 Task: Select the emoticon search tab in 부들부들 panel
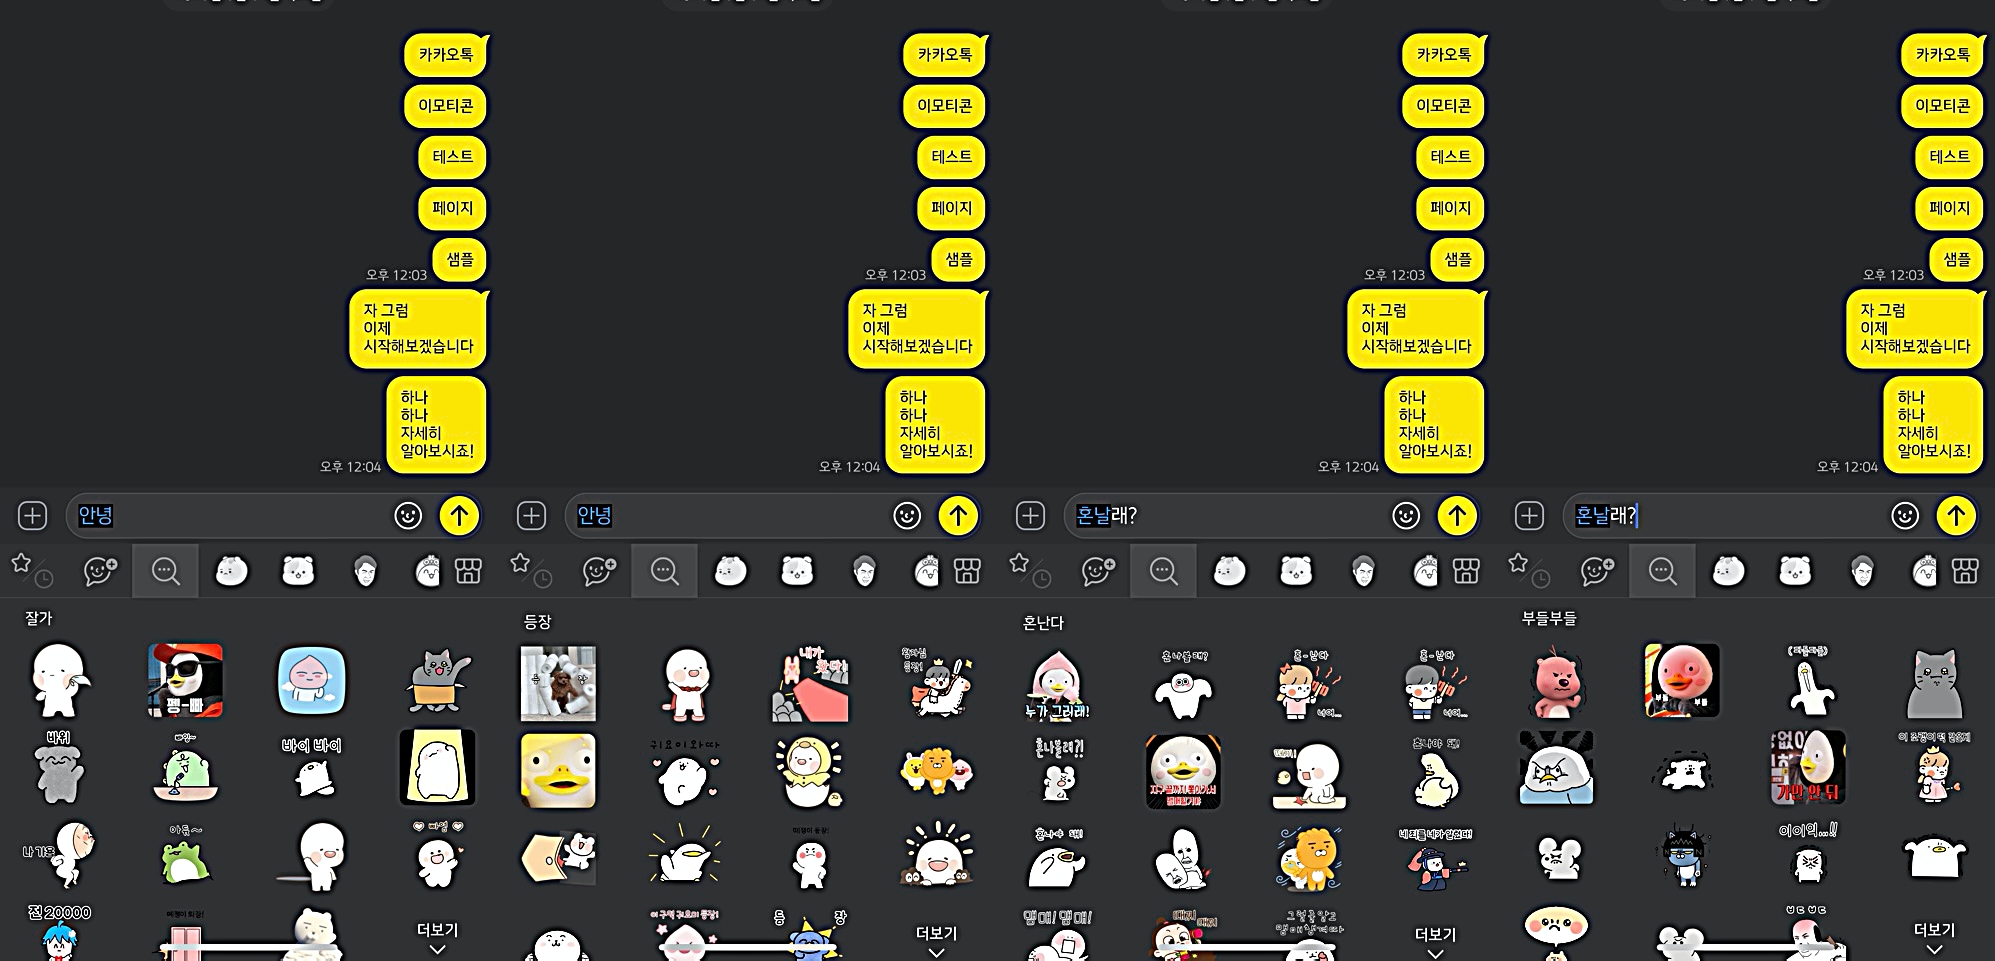coord(1662,571)
